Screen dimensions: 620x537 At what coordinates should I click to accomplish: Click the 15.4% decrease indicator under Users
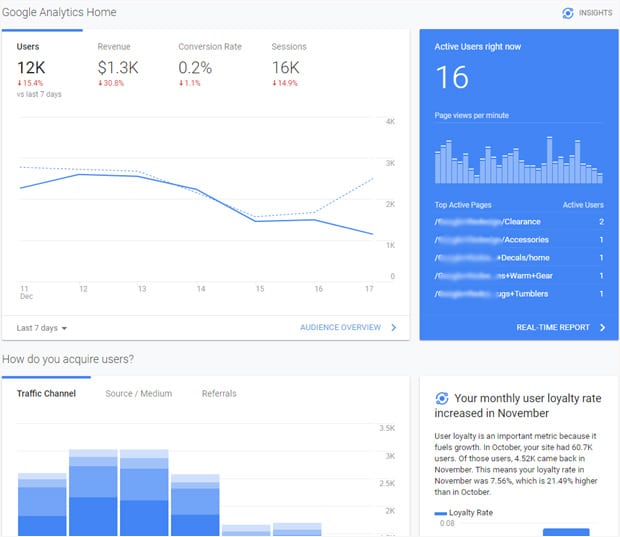(x=30, y=83)
